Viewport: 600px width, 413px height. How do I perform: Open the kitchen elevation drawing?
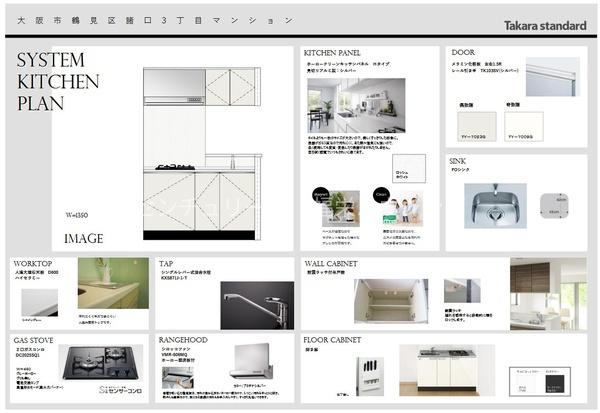(201, 152)
